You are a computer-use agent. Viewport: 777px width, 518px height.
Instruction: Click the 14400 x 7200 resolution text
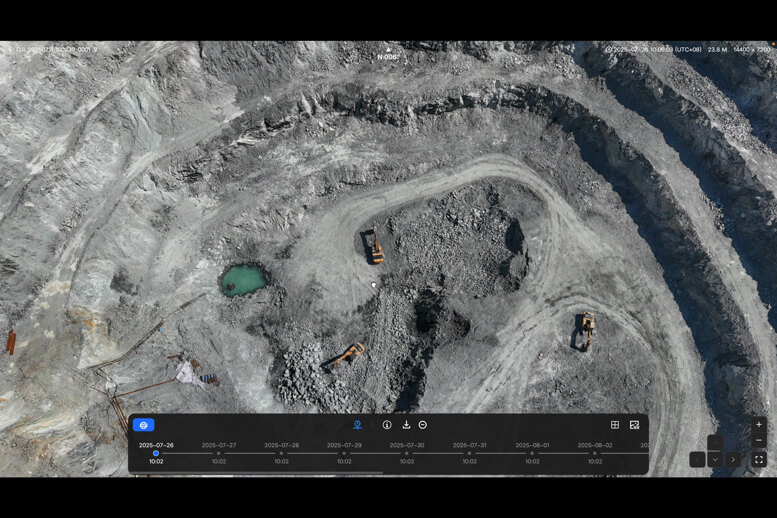click(x=752, y=50)
